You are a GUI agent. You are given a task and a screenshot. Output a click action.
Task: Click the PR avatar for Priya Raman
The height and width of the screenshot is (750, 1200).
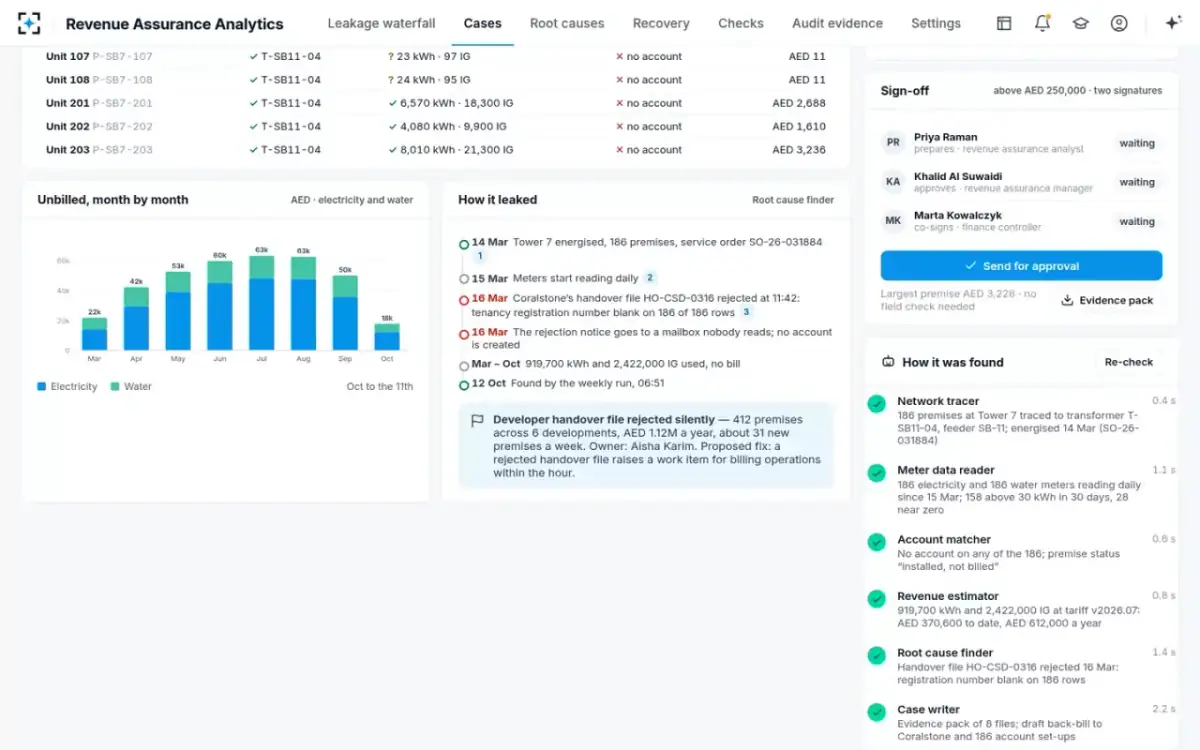[x=893, y=143]
